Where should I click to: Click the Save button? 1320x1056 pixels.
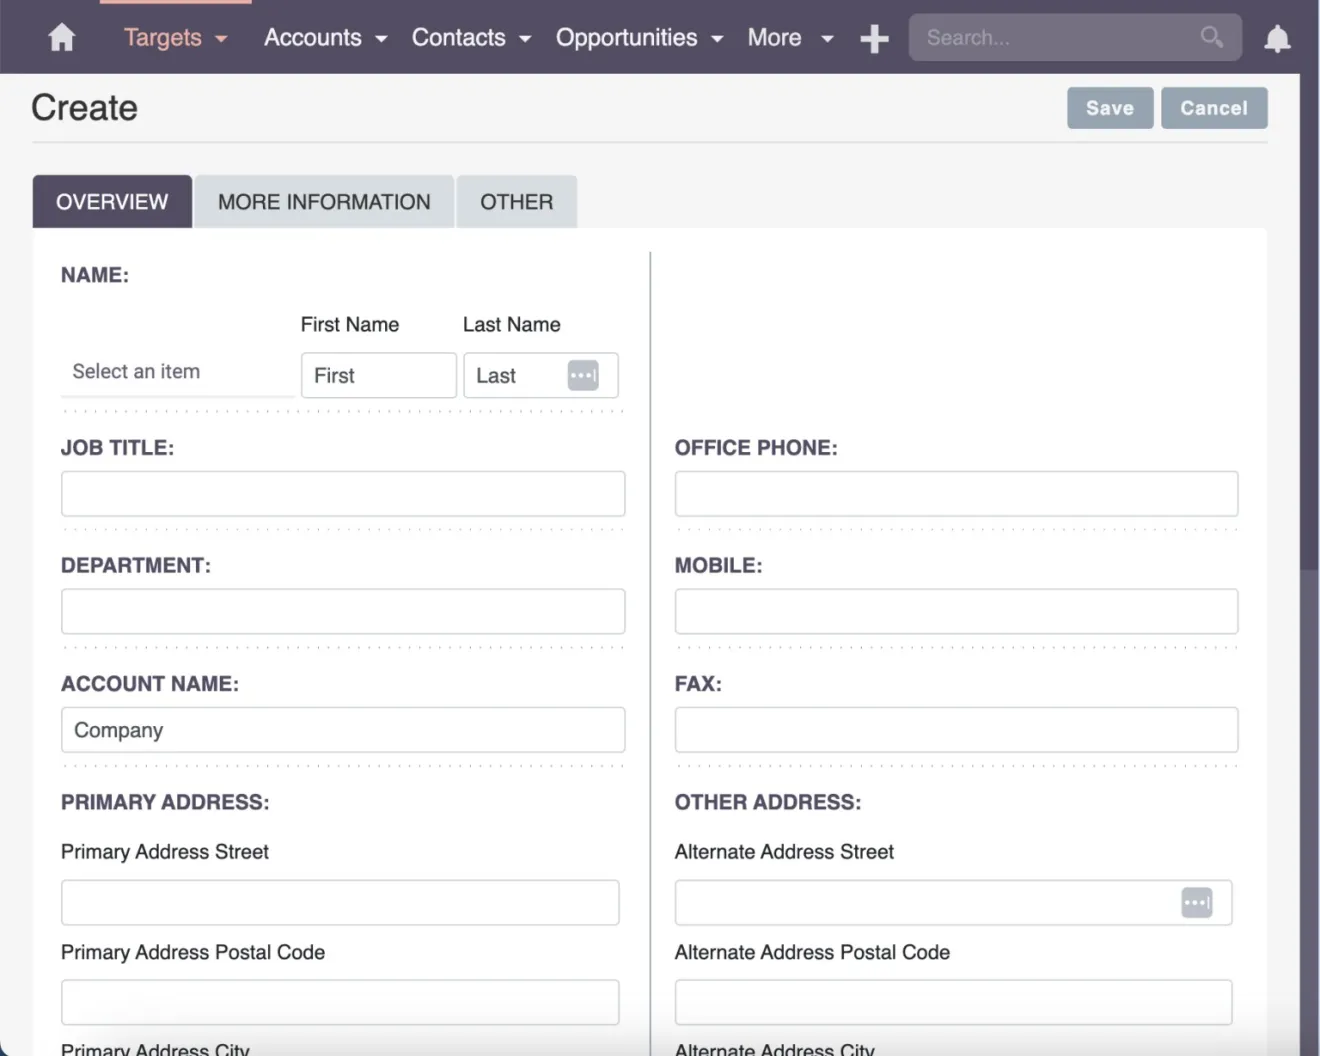tap(1110, 108)
